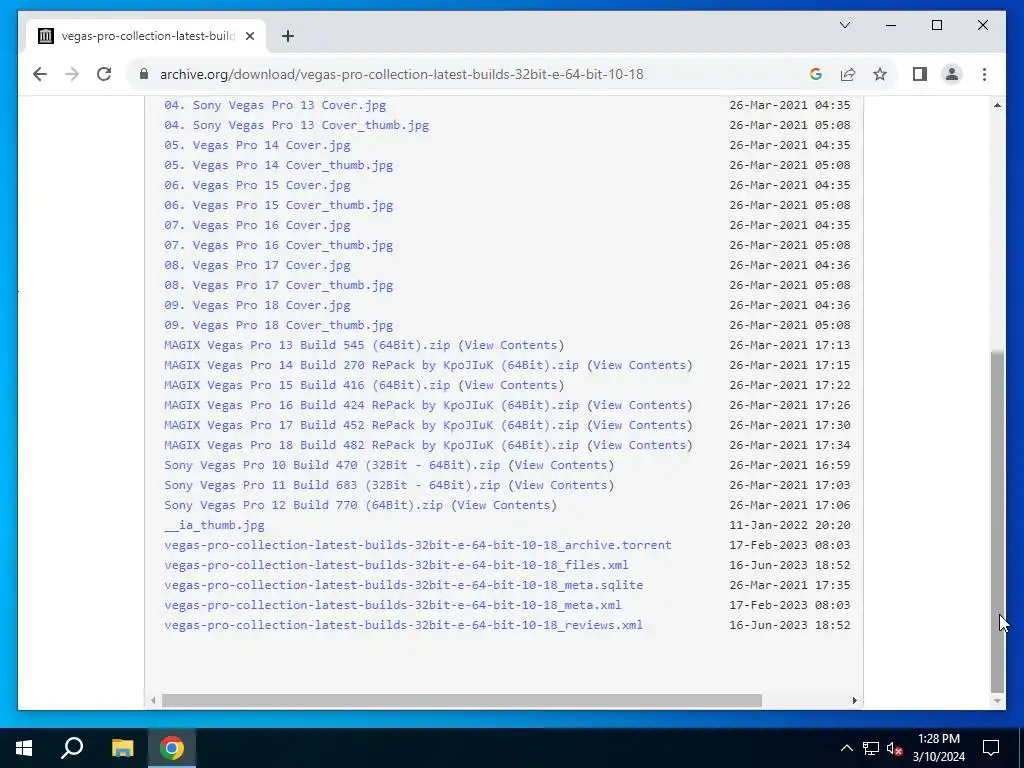
Task: Download Sony Vegas Pro 11 Build 683 zip
Action: coord(332,485)
